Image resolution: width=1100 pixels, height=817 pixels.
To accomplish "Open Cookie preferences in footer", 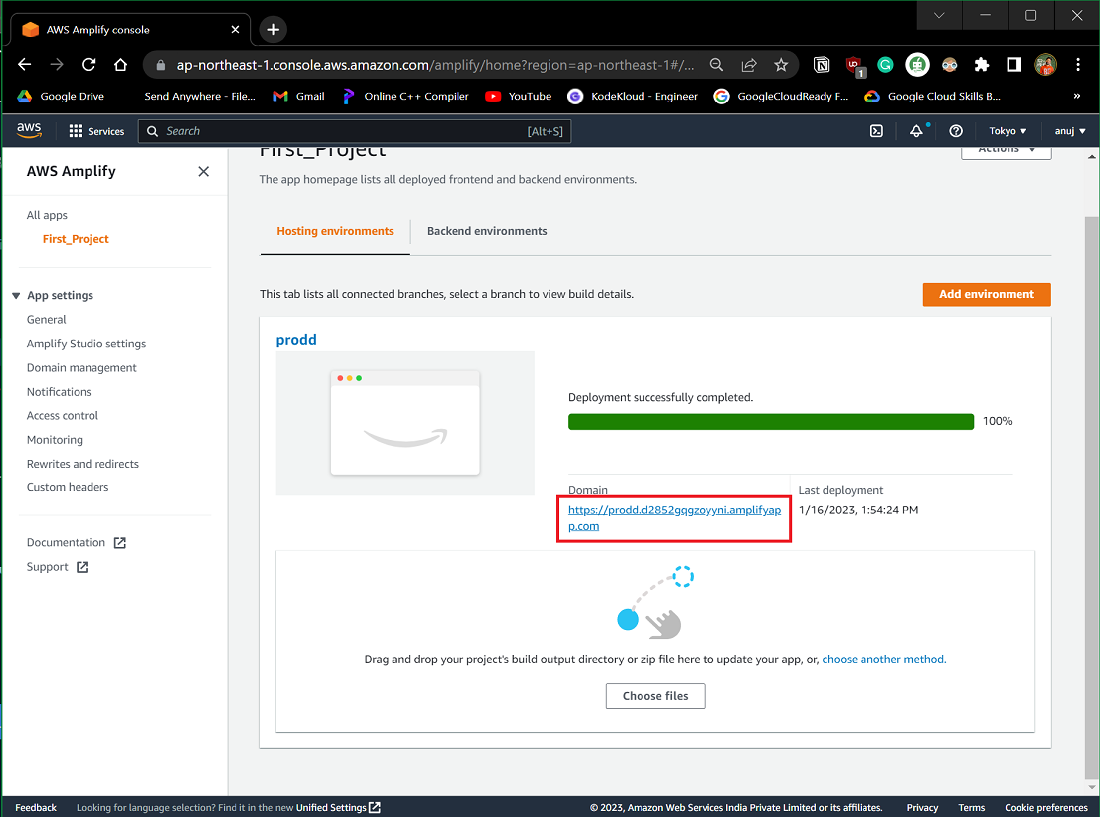I will [x=1046, y=808].
